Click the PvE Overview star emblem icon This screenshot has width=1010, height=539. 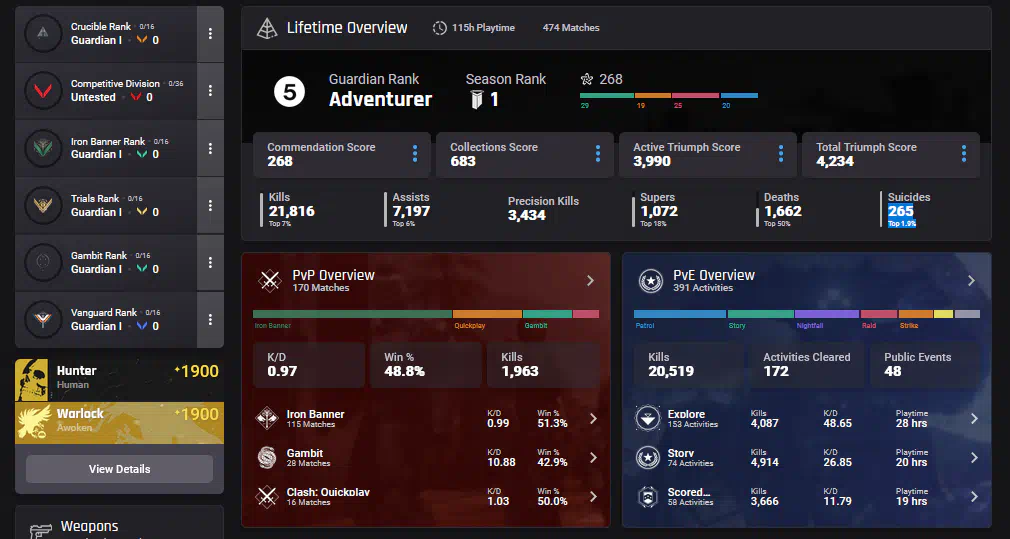(651, 281)
